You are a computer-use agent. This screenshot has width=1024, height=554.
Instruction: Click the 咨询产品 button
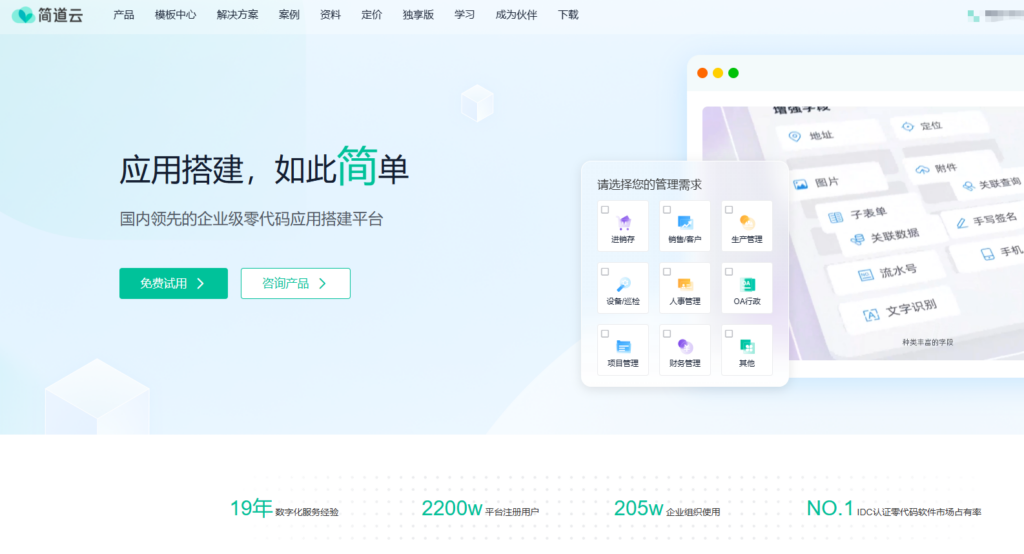pyautogui.click(x=295, y=284)
